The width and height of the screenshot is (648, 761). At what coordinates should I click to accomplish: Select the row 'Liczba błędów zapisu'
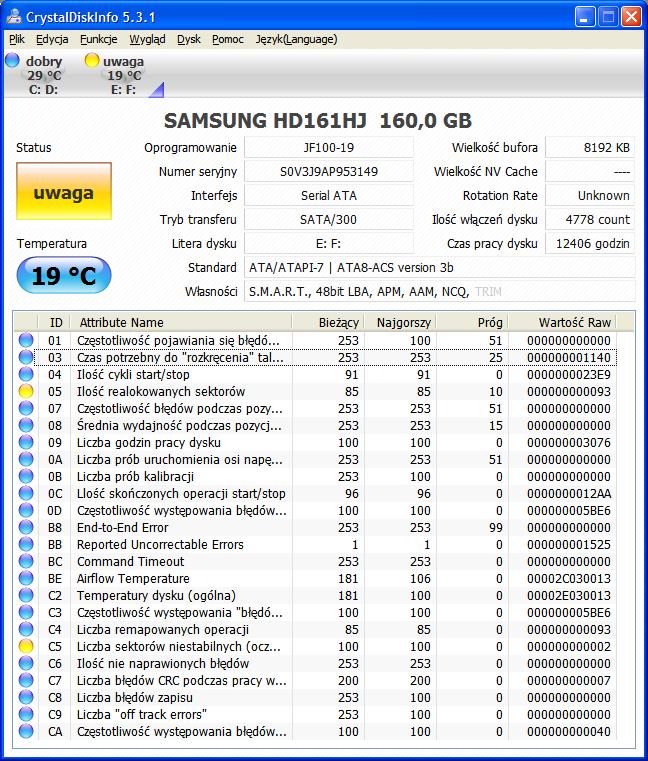[316, 697]
